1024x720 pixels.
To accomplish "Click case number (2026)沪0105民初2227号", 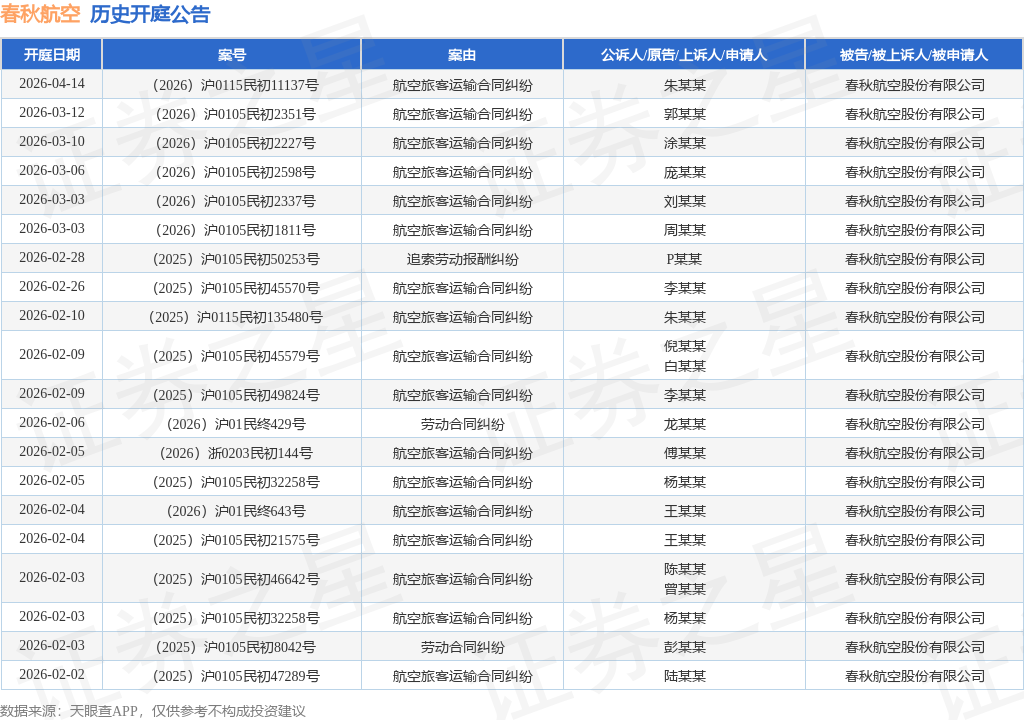I will point(235,143).
